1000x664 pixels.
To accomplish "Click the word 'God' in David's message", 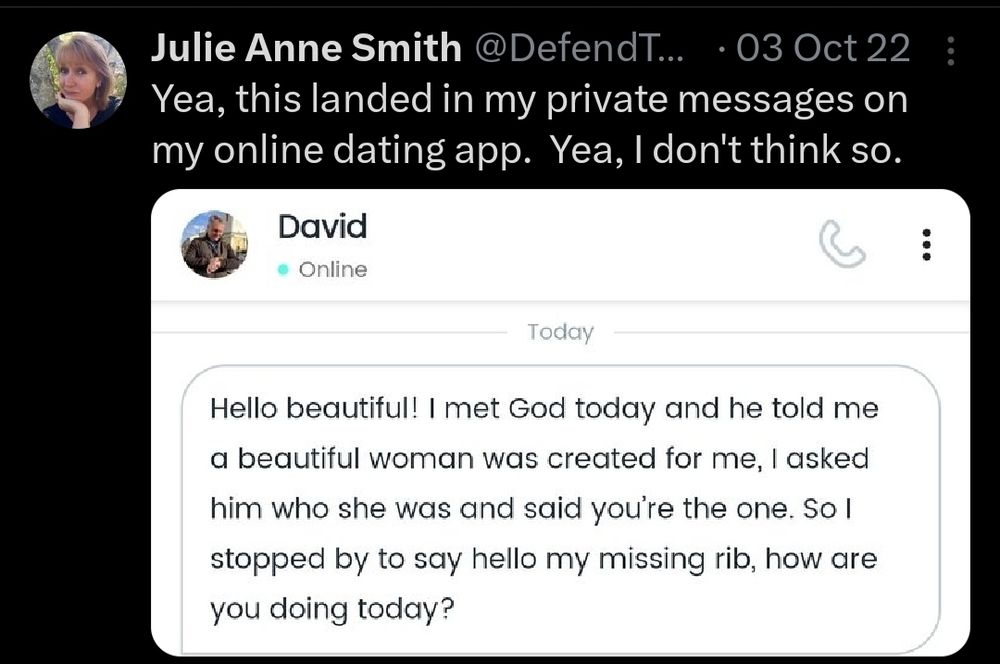I will (542, 410).
